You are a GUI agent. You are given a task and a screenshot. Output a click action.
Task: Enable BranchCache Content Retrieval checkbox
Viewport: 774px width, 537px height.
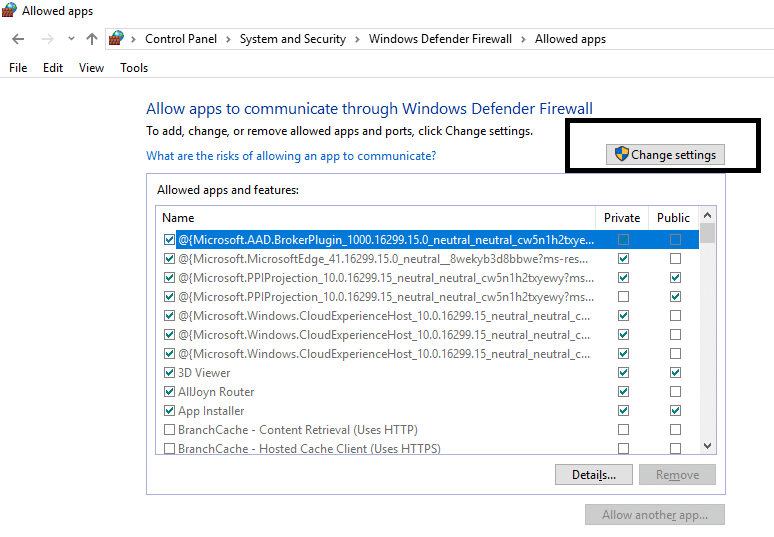coord(169,430)
